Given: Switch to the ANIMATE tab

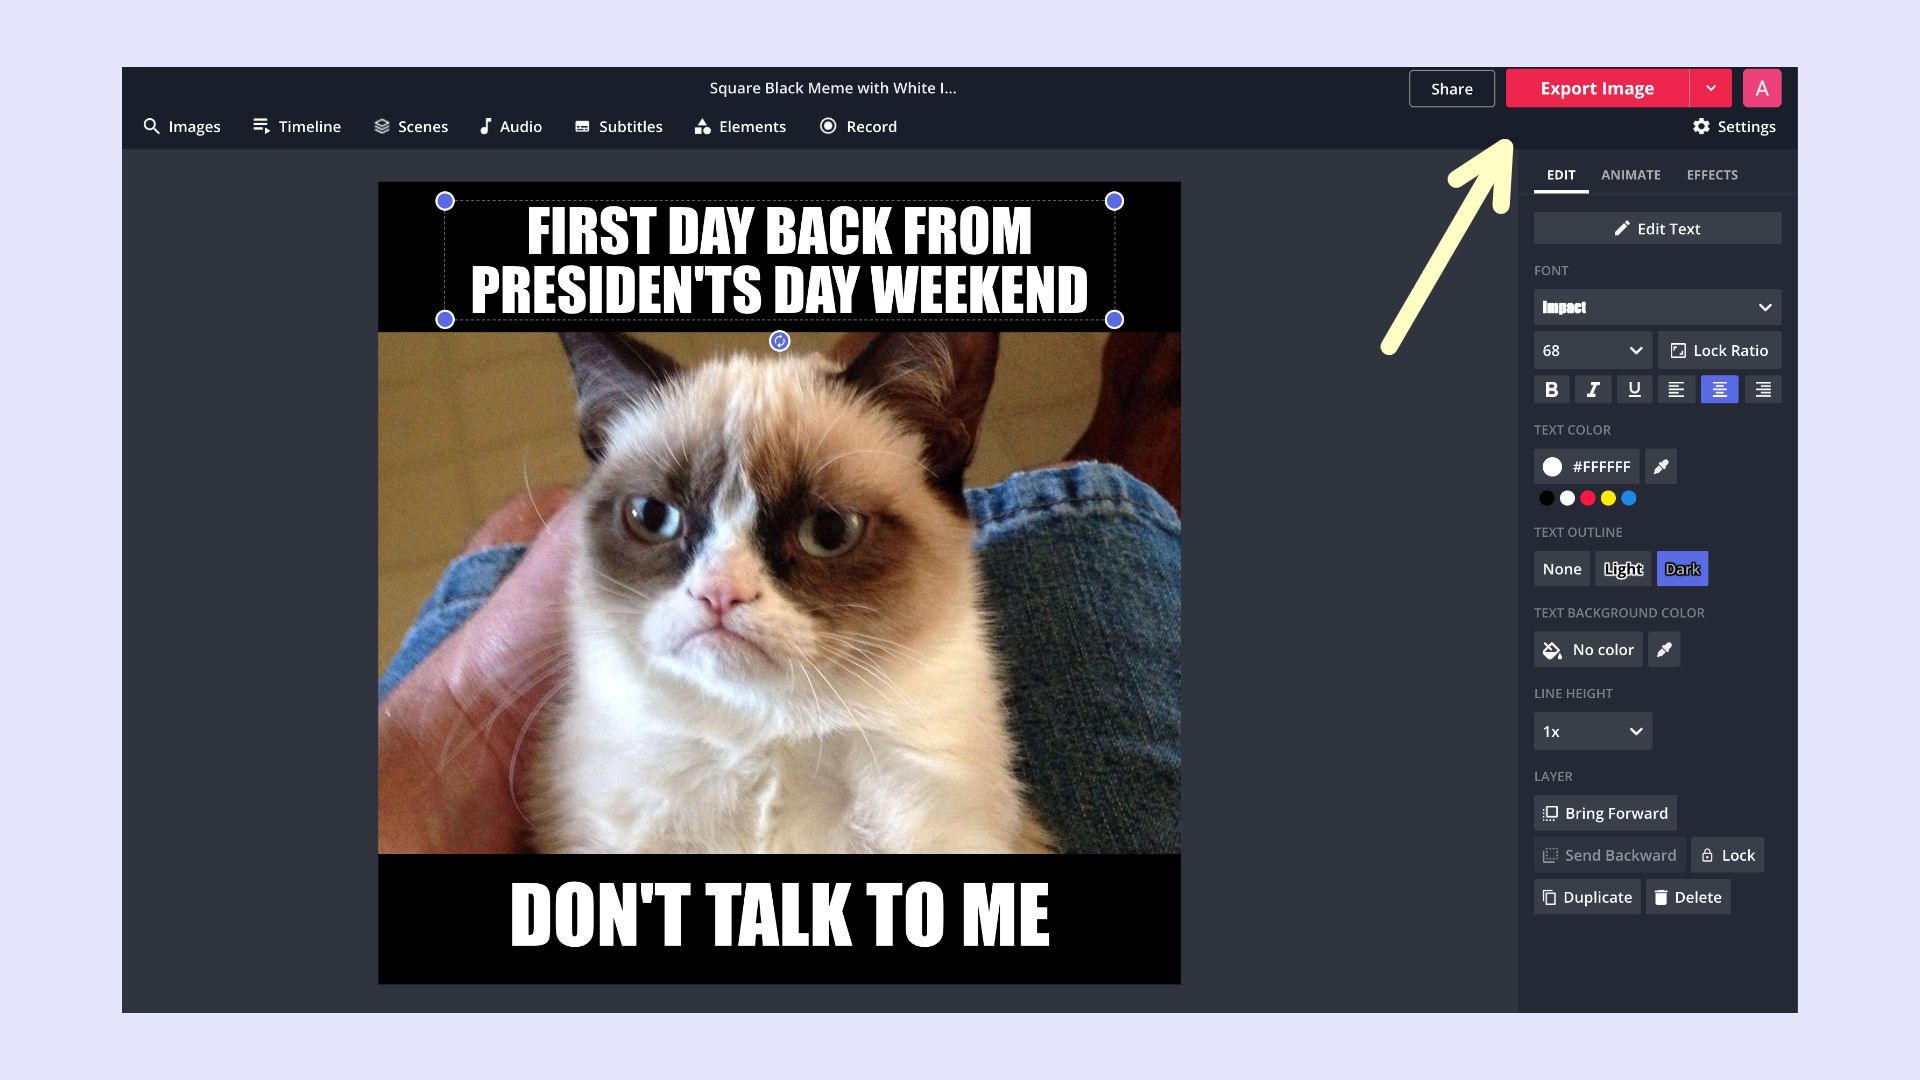Looking at the screenshot, I should [1630, 175].
